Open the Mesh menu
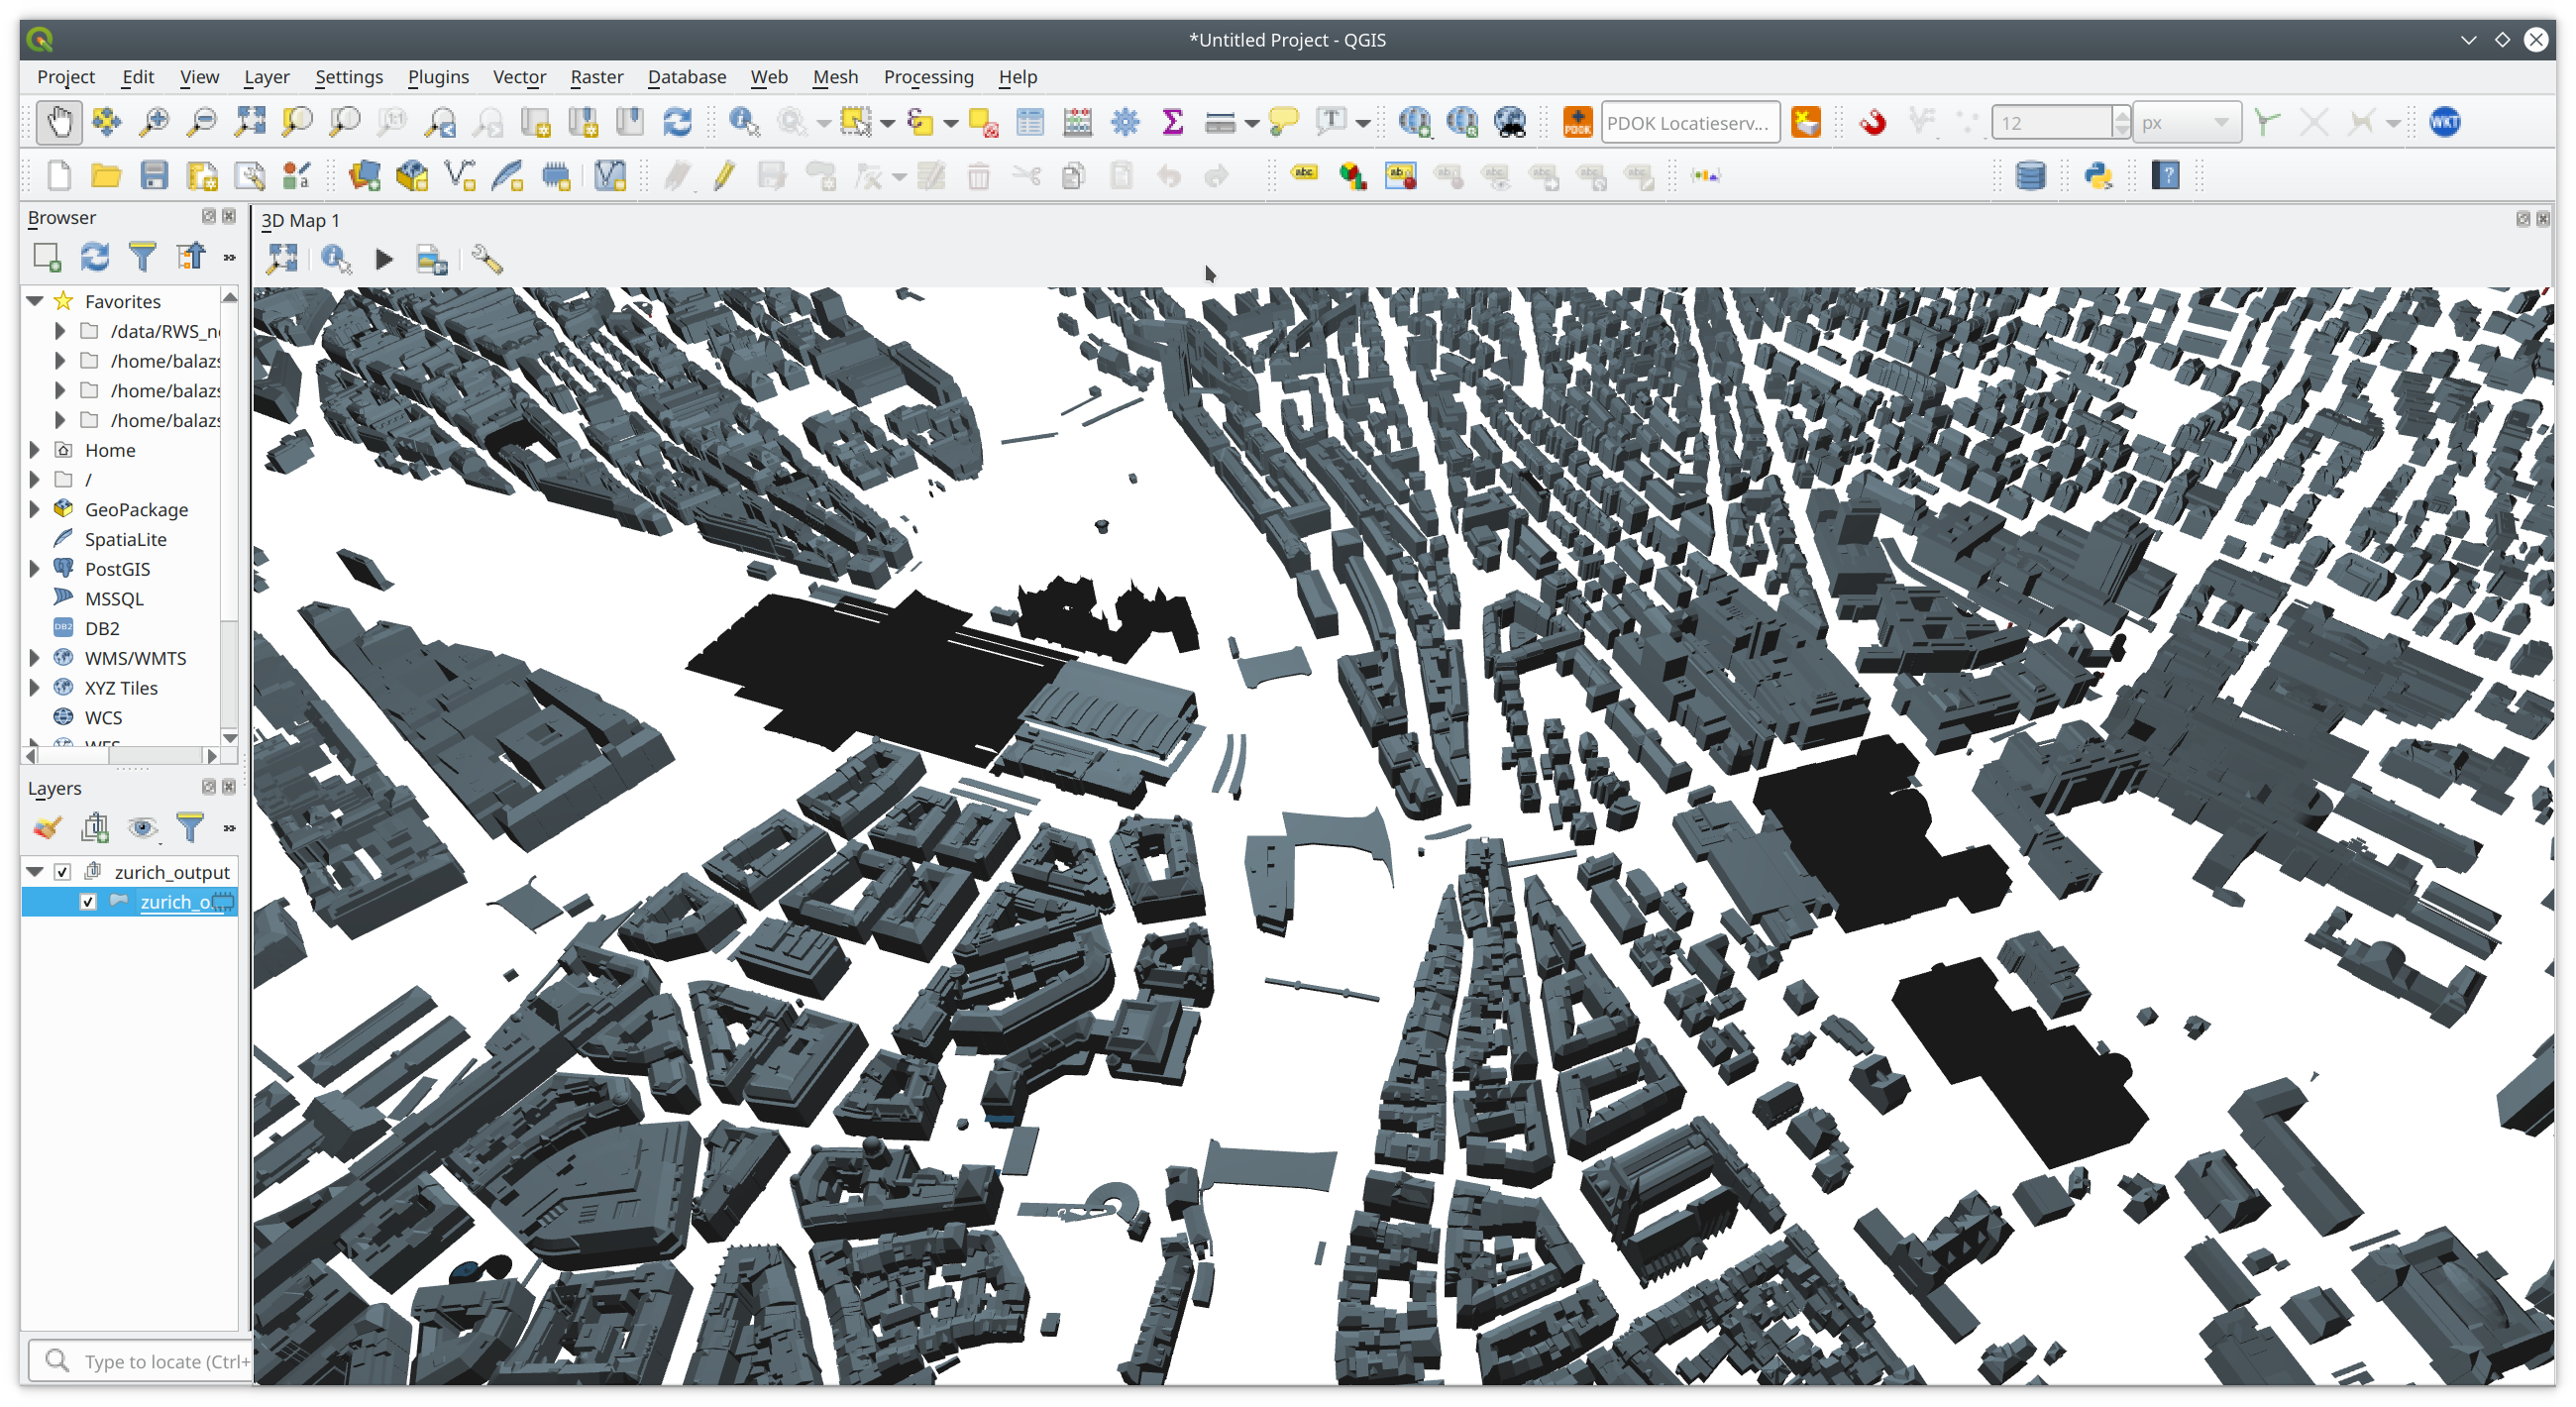2576x1407 pixels. (x=835, y=77)
